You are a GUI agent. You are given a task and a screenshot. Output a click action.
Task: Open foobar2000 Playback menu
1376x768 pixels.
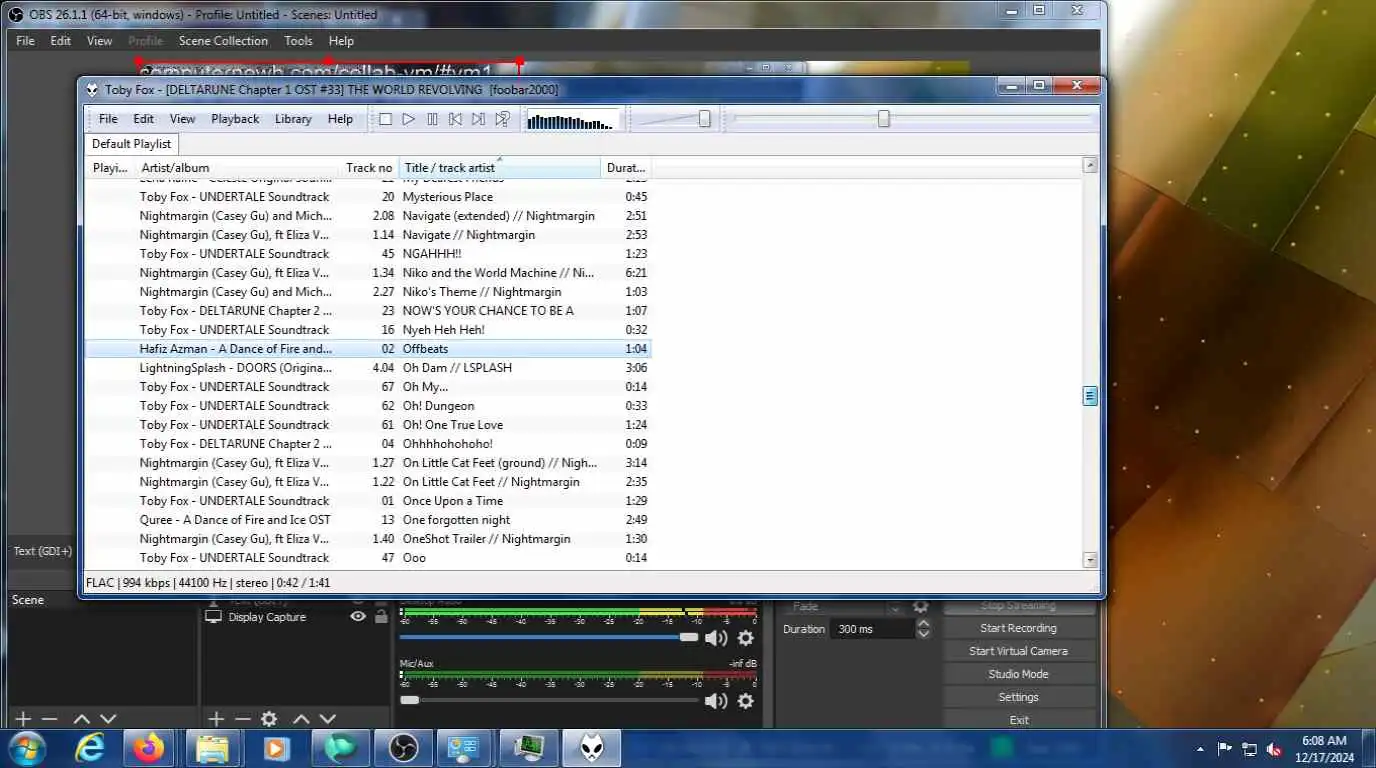pos(235,119)
